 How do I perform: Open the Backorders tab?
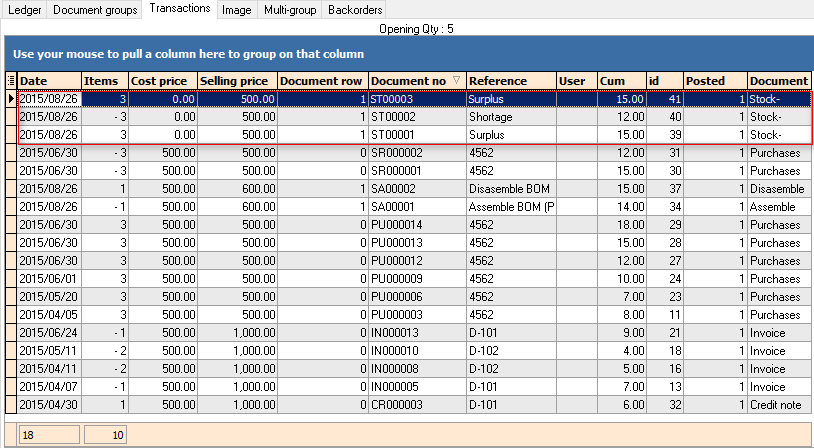(355, 10)
